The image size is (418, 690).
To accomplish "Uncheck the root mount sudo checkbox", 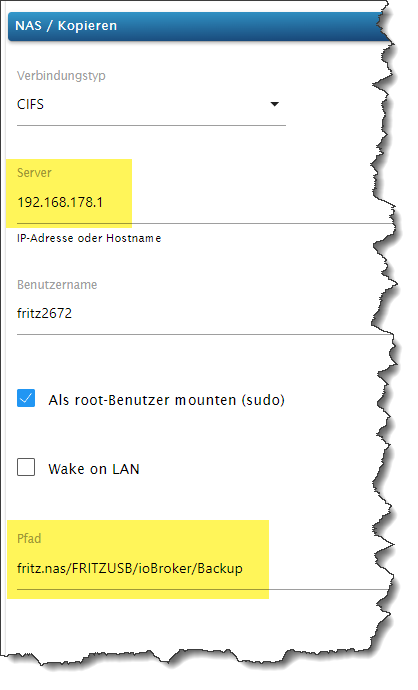I will point(26,398).
